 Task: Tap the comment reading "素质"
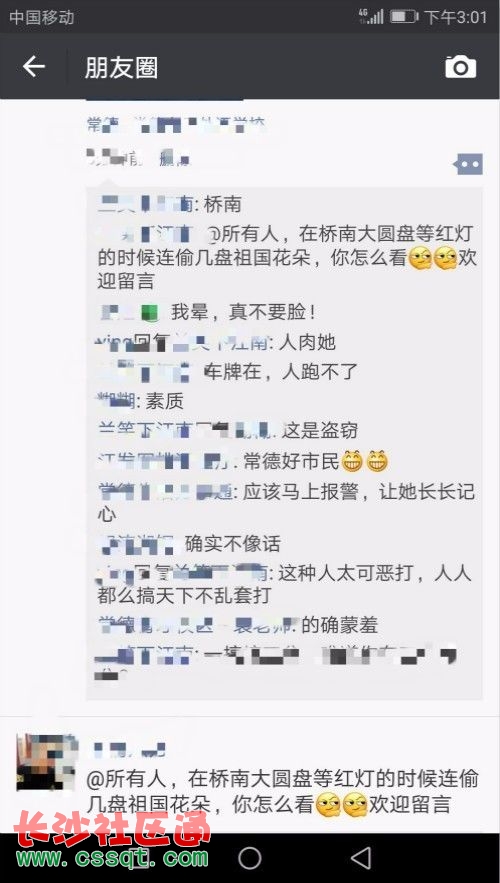tap(164, 401)
